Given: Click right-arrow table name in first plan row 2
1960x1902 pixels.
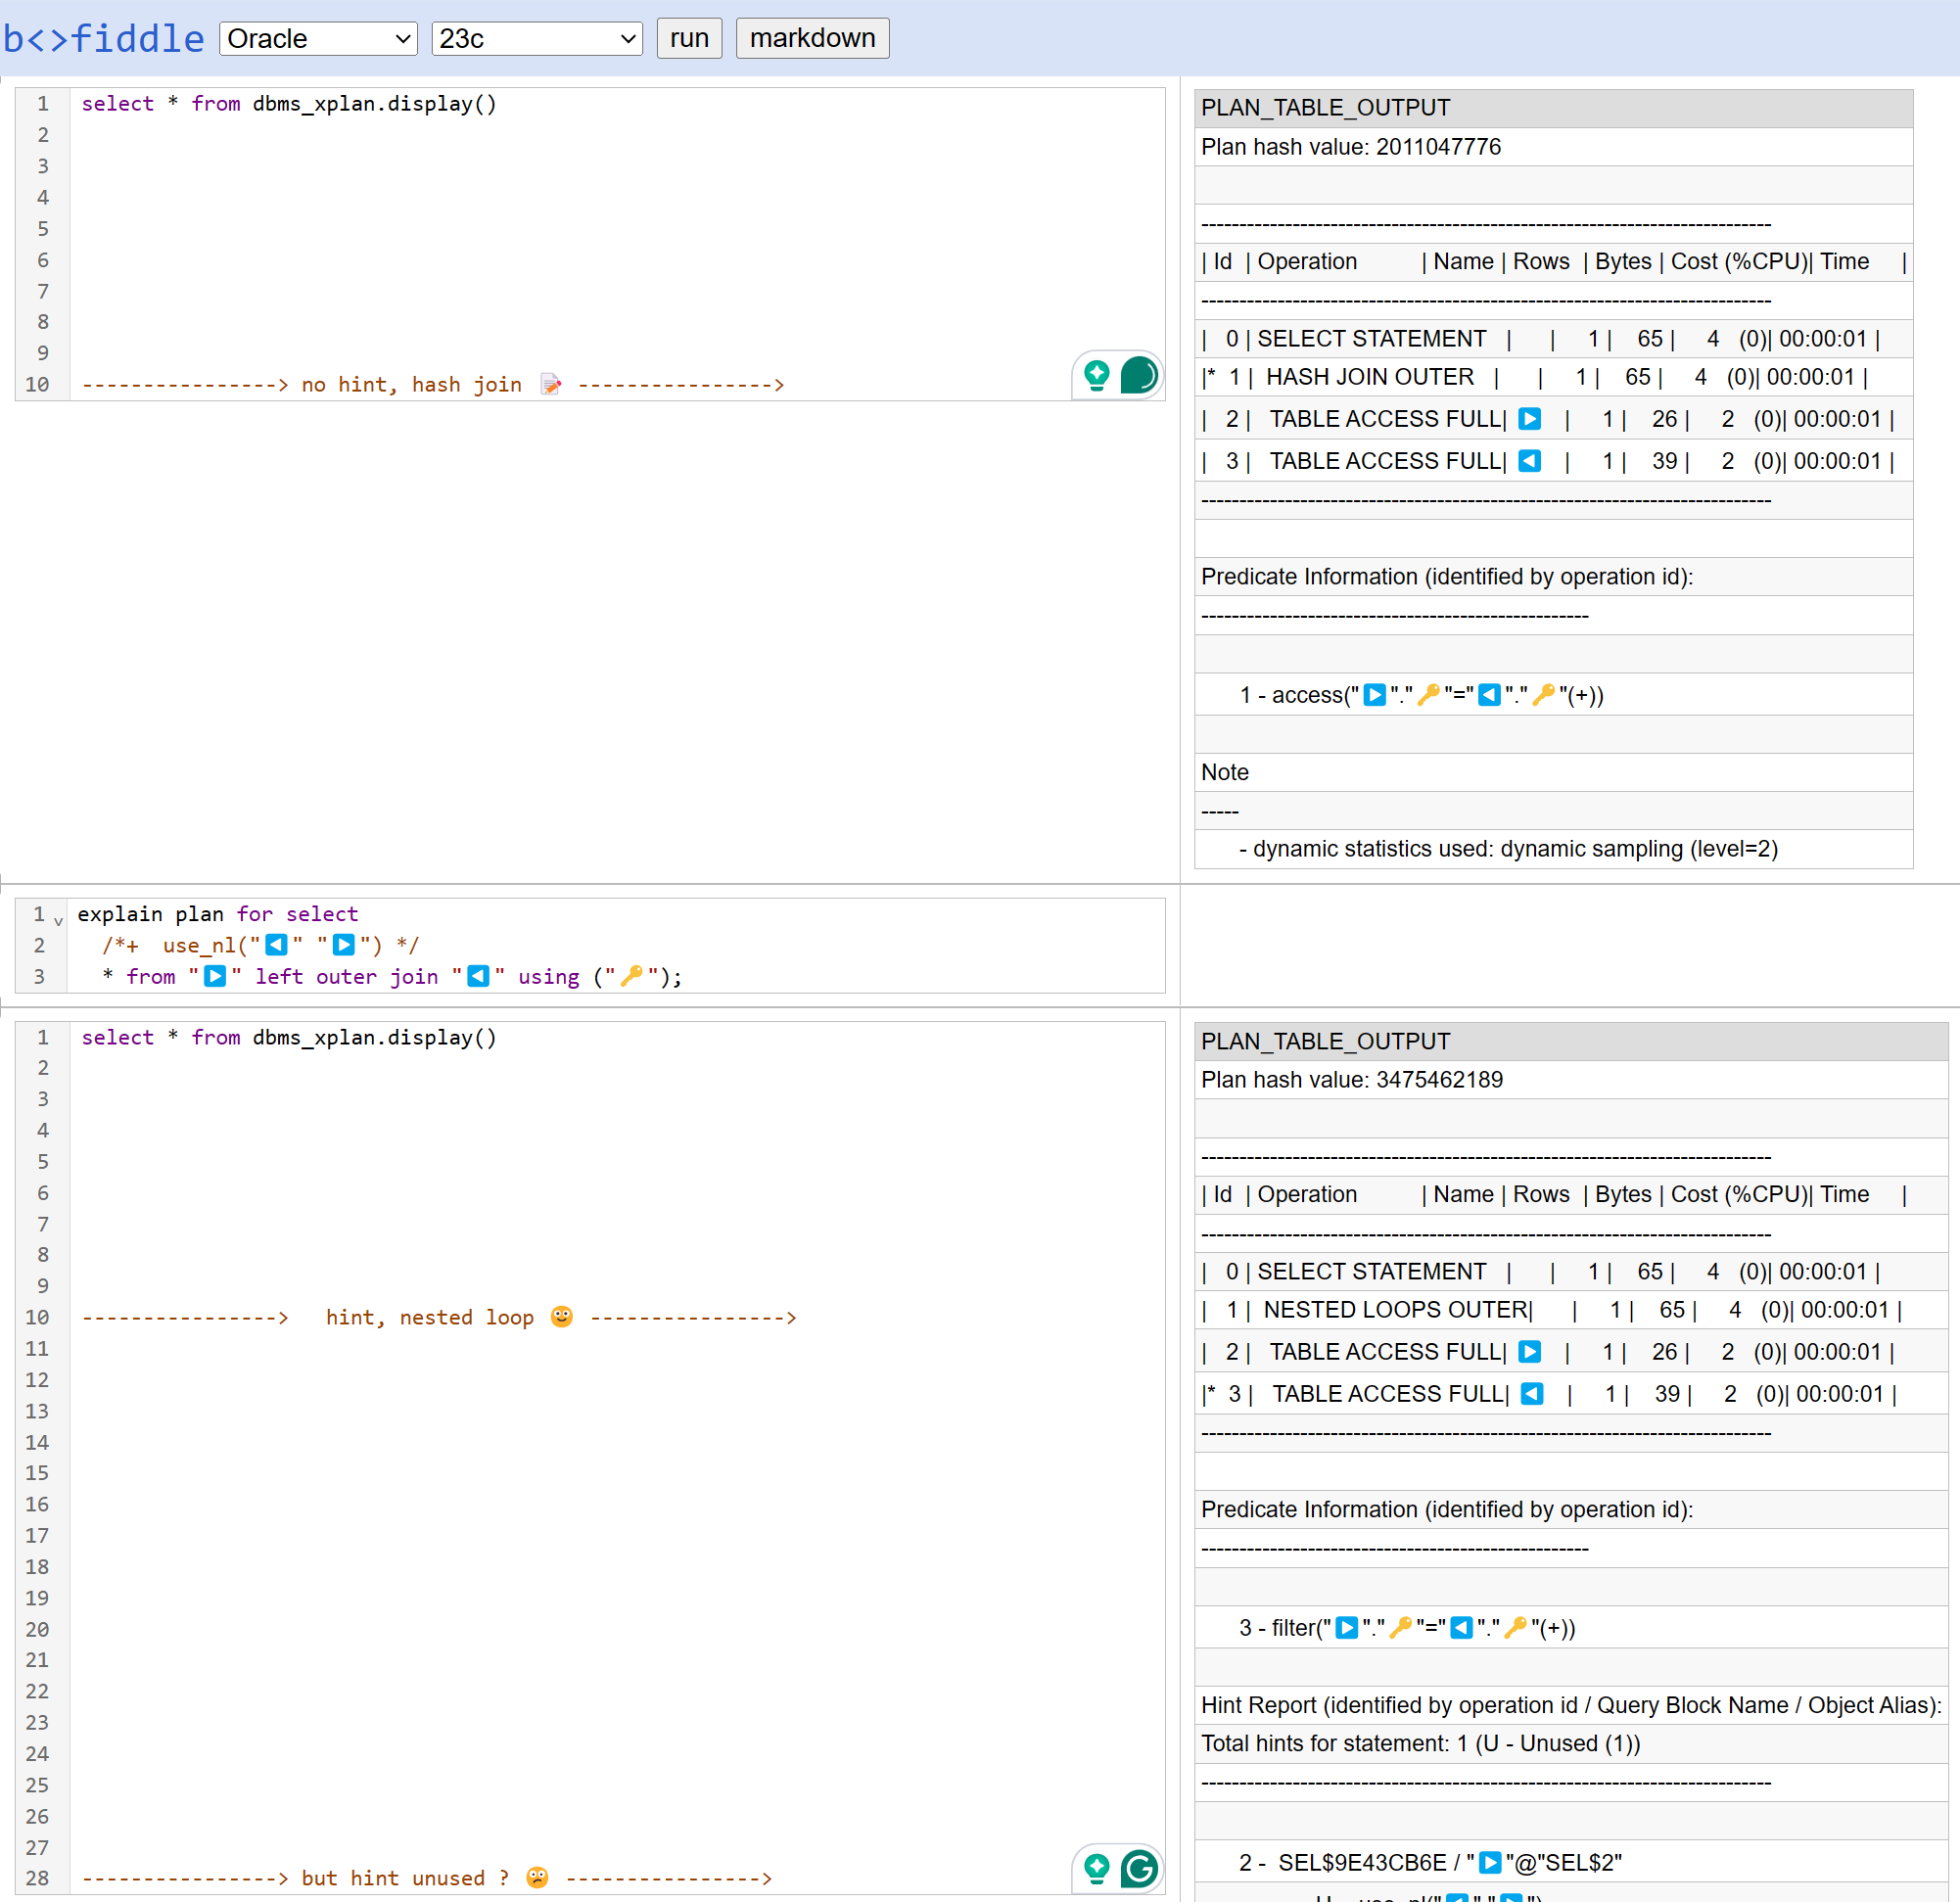Looking at the screenshot, I should tap(1530, 418).
